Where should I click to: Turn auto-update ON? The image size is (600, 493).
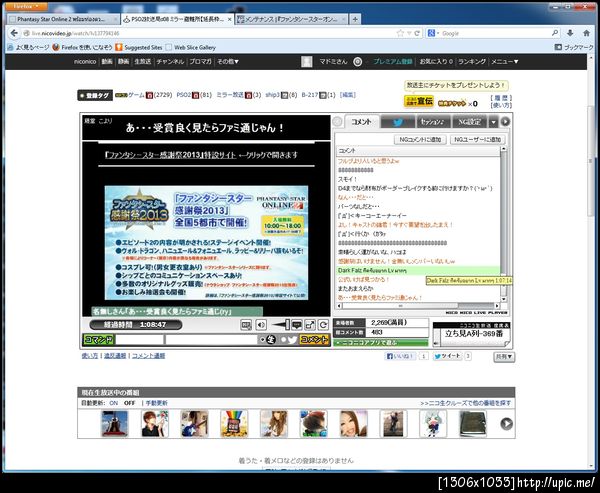(114, 403)
